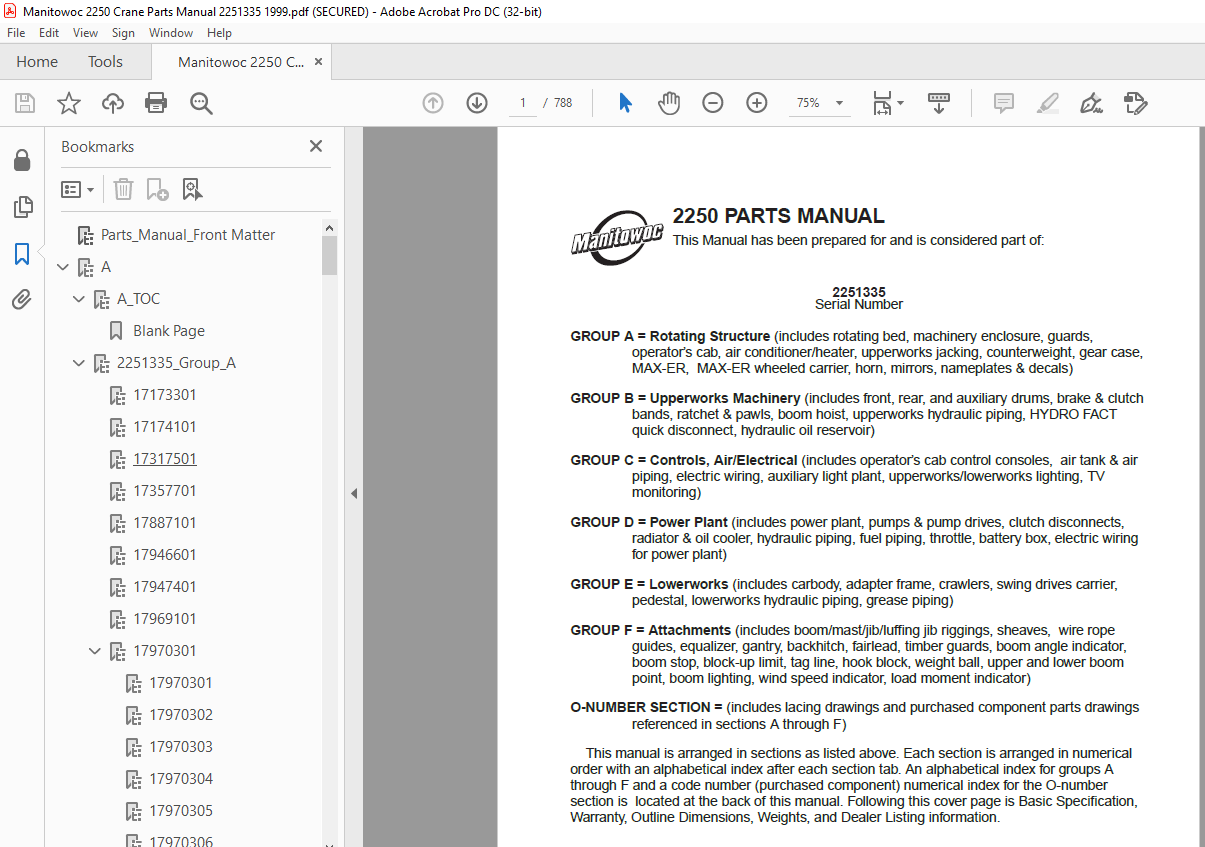
Task: Activate the selection arrow tool
Action: point(626,103)
